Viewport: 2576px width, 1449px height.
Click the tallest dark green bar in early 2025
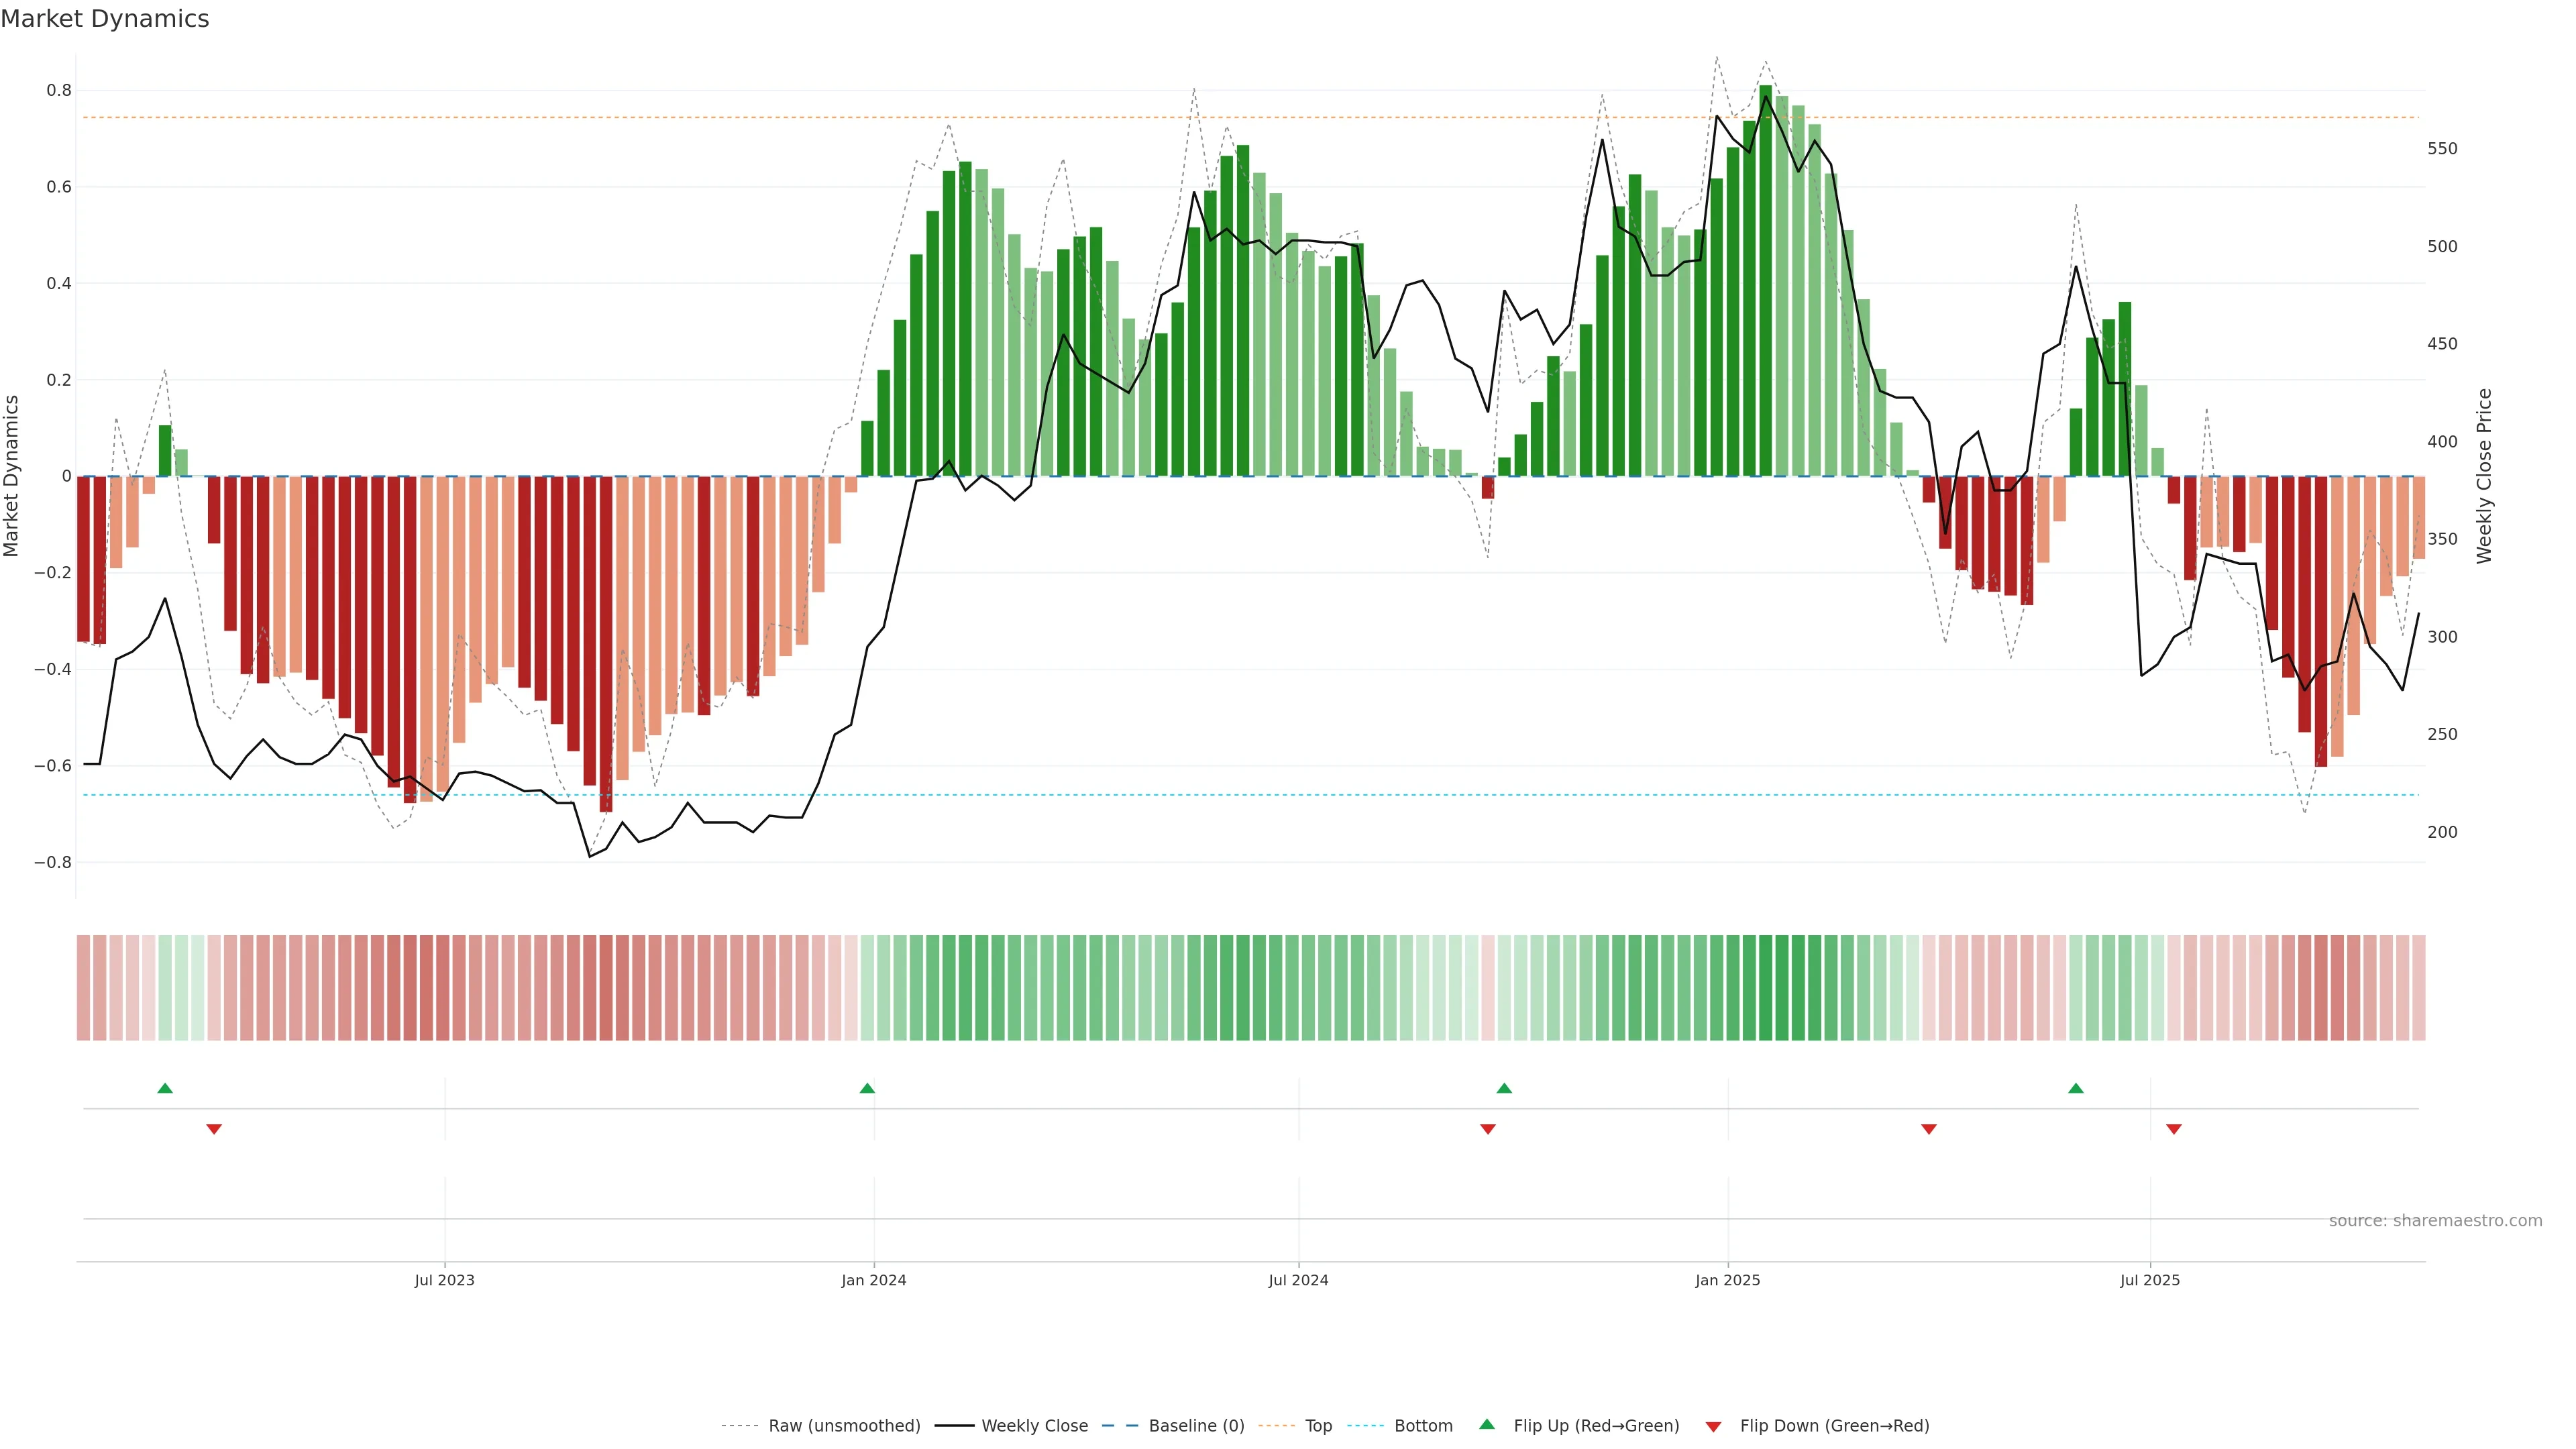click(x=1766, y=280)
